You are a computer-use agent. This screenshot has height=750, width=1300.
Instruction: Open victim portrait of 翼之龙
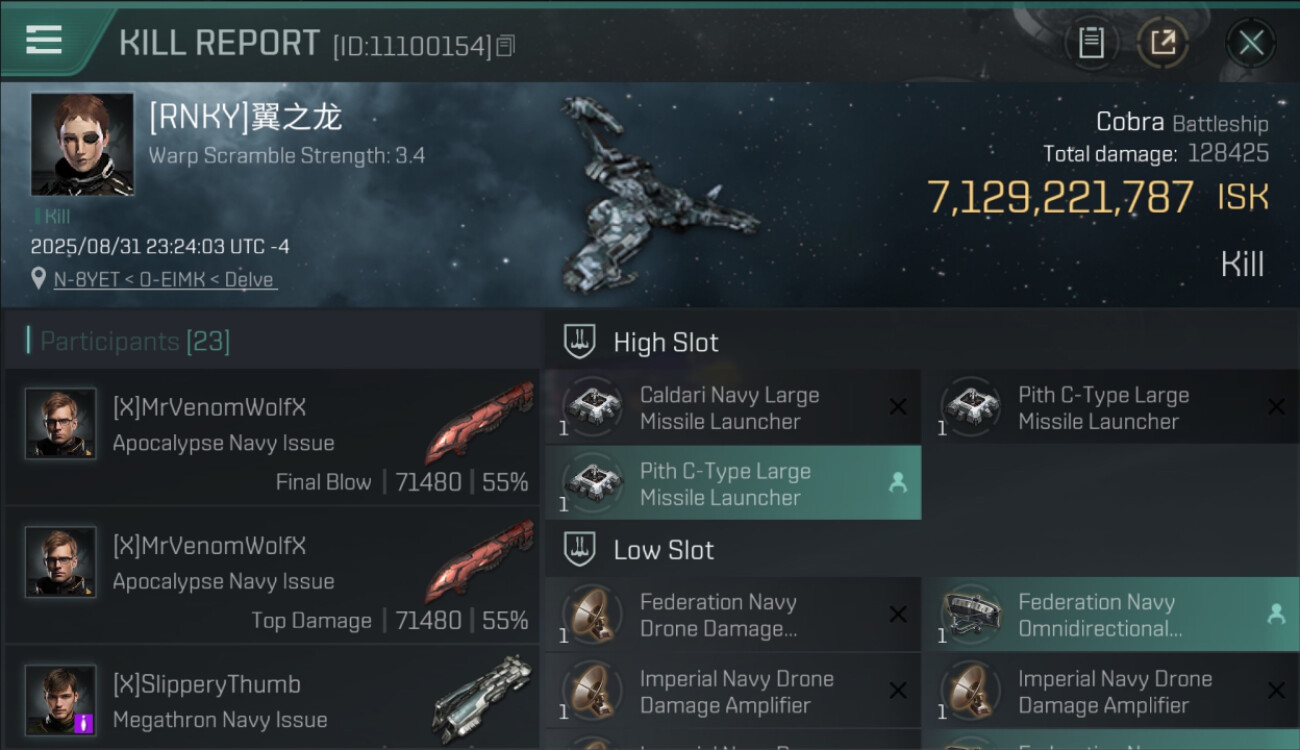(82, 144)
